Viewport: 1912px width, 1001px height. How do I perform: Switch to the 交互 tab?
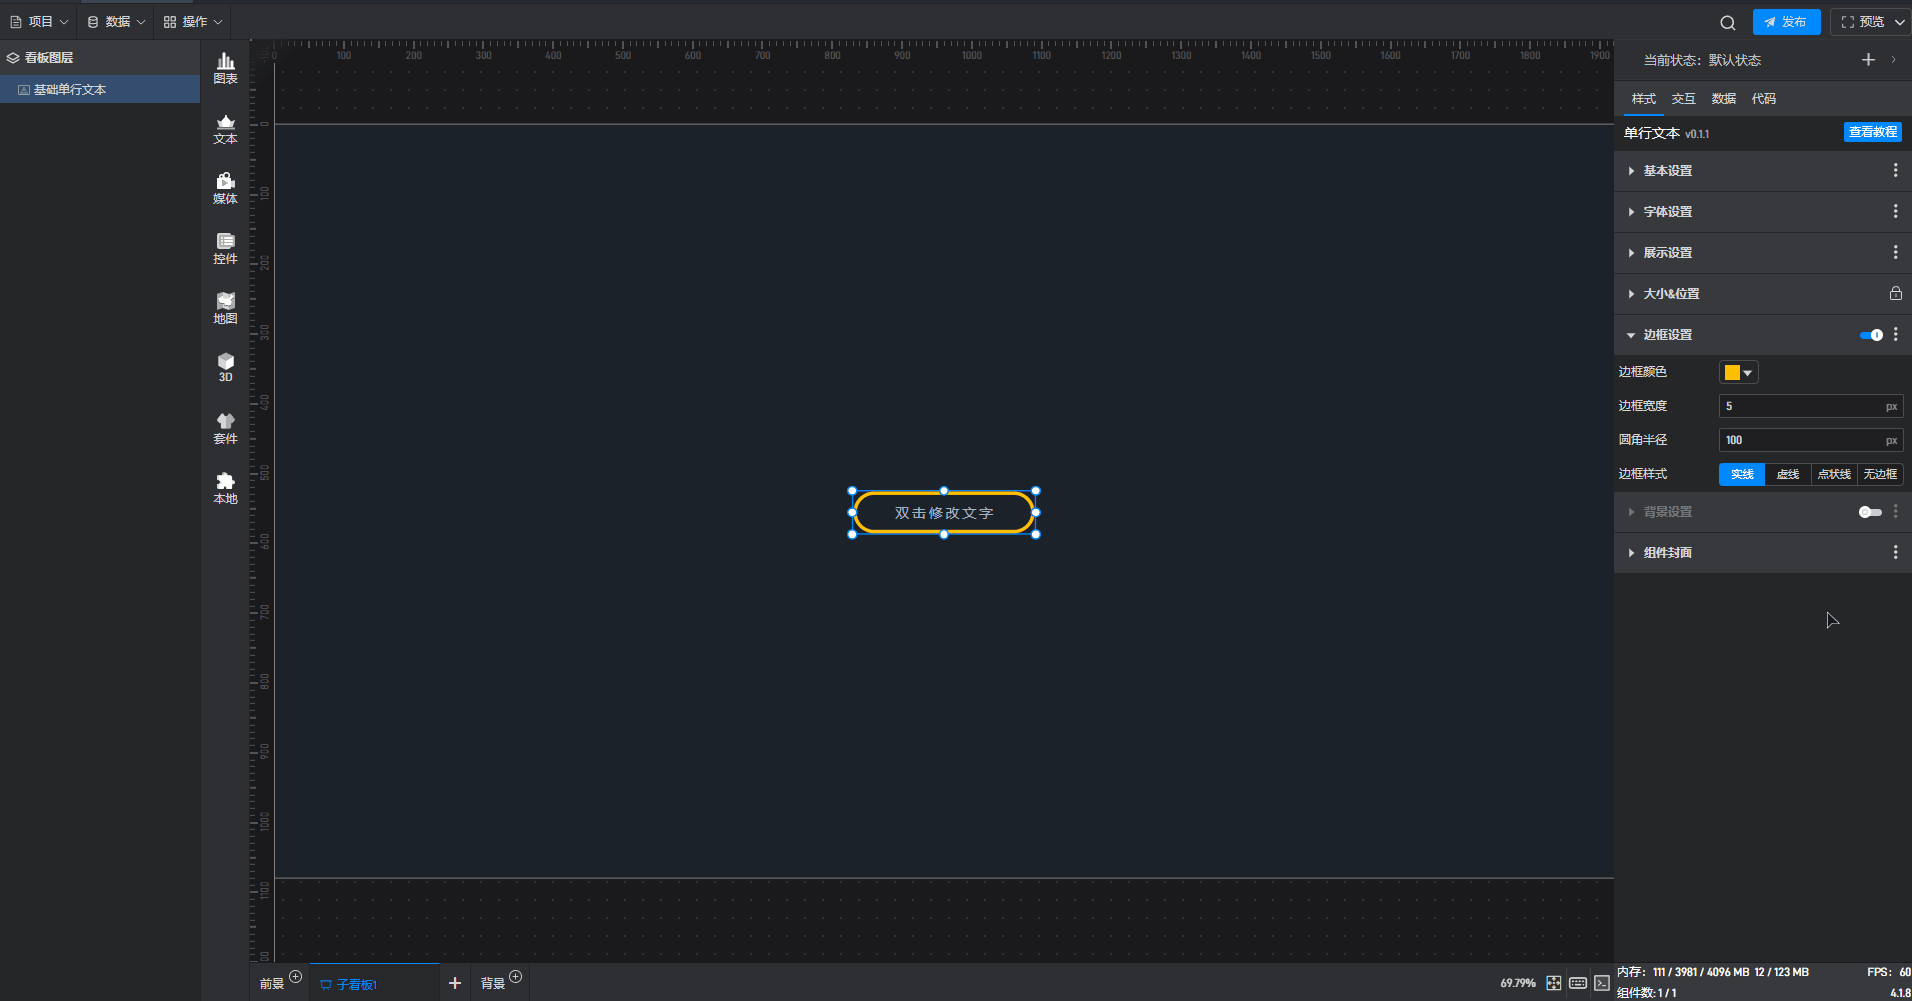coord(1684,99)
